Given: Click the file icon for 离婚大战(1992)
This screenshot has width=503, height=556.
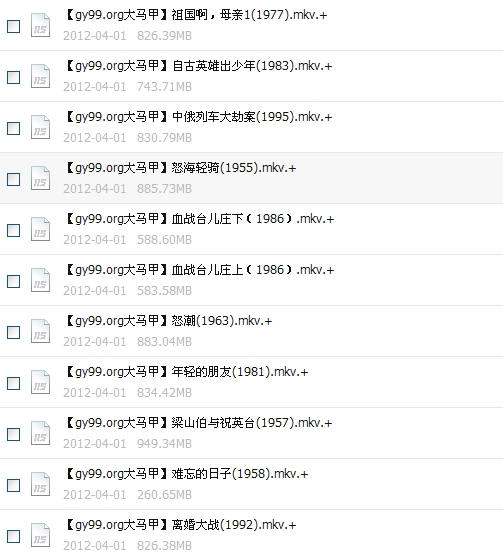Looking at the screenshot, I should tap(40, 535).
